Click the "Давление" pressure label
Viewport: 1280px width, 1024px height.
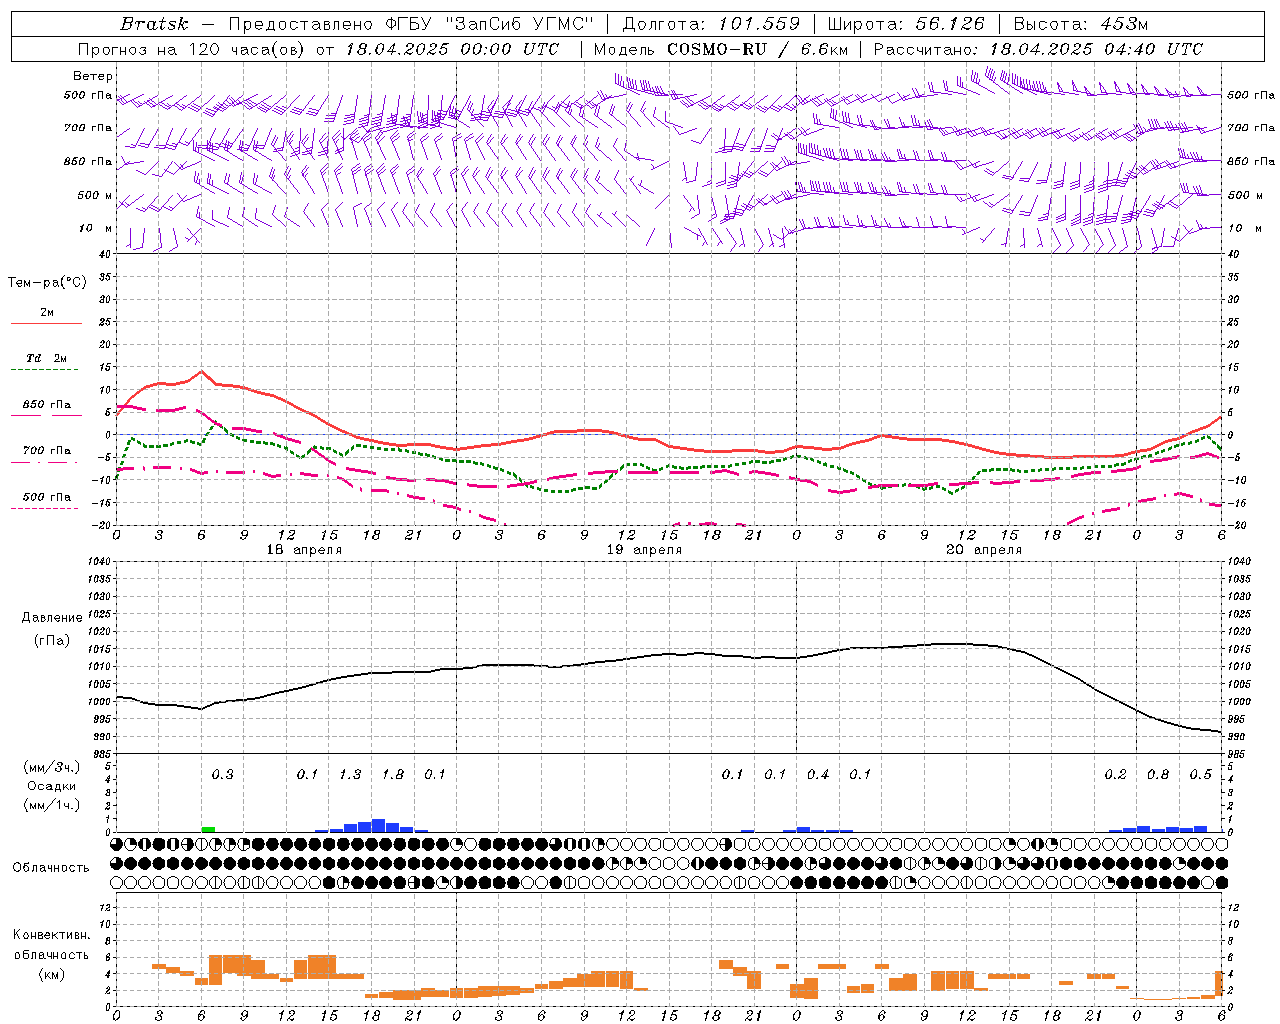tap(52, 618)
